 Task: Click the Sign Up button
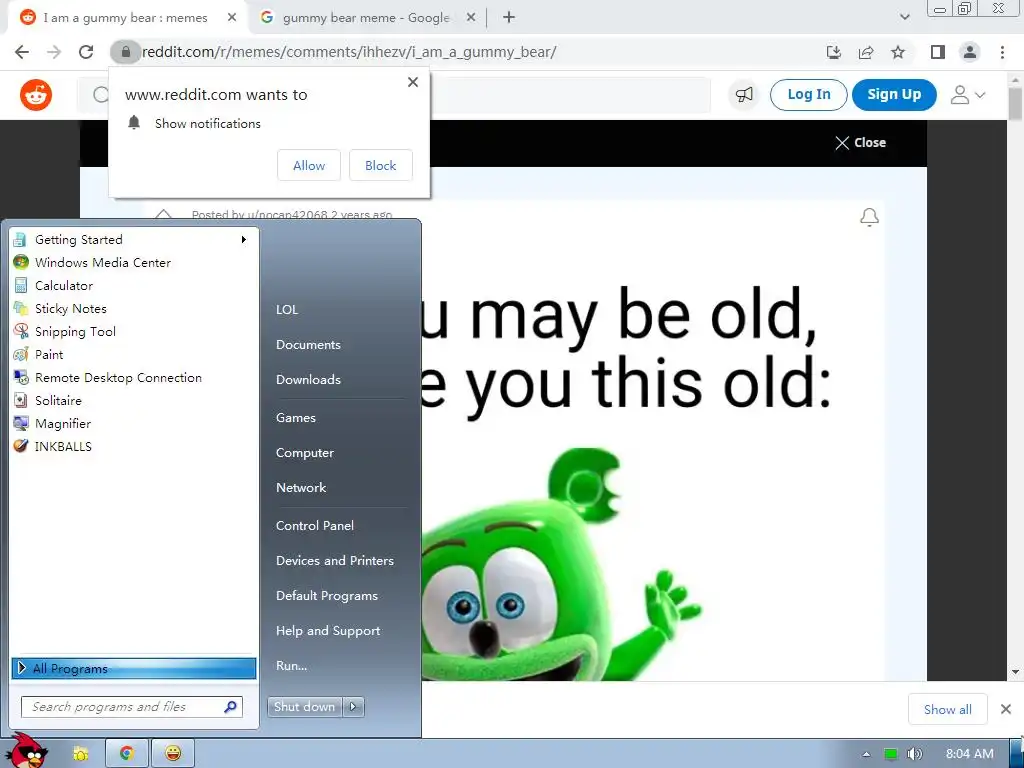[x=894, y=95]
